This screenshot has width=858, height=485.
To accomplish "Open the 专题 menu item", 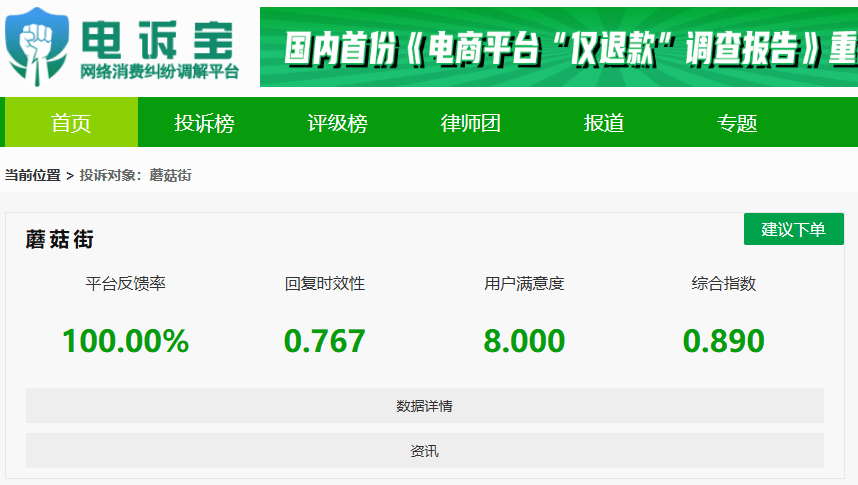I will click(x=737, y=123).
